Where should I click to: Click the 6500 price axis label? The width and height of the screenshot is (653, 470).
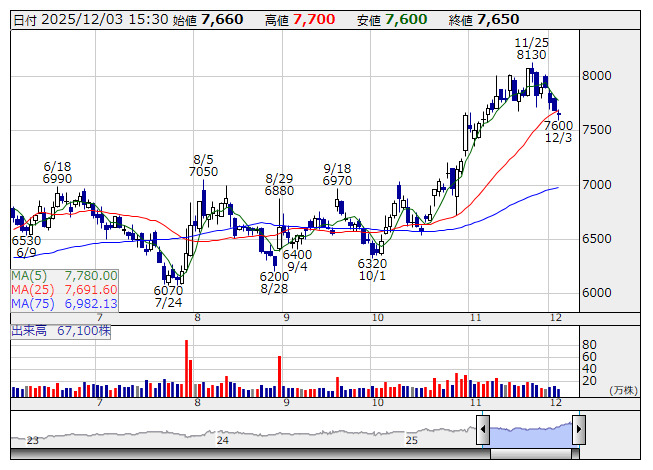click(597, 239)
